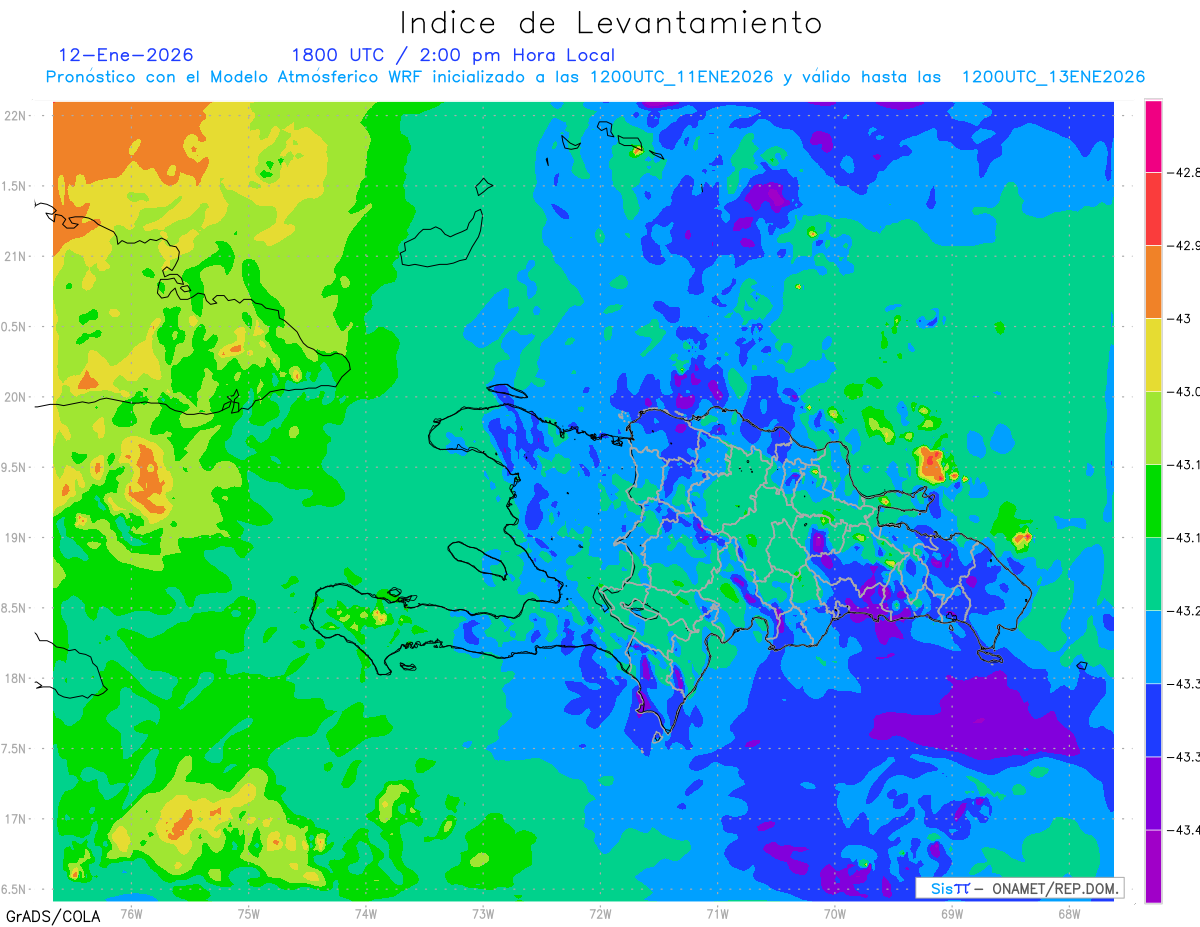This screenshot has height=927, width=1200.
Task: Select the yellow swatch on the color scale
Action: pyautogui.click(x=1153, y=354)
